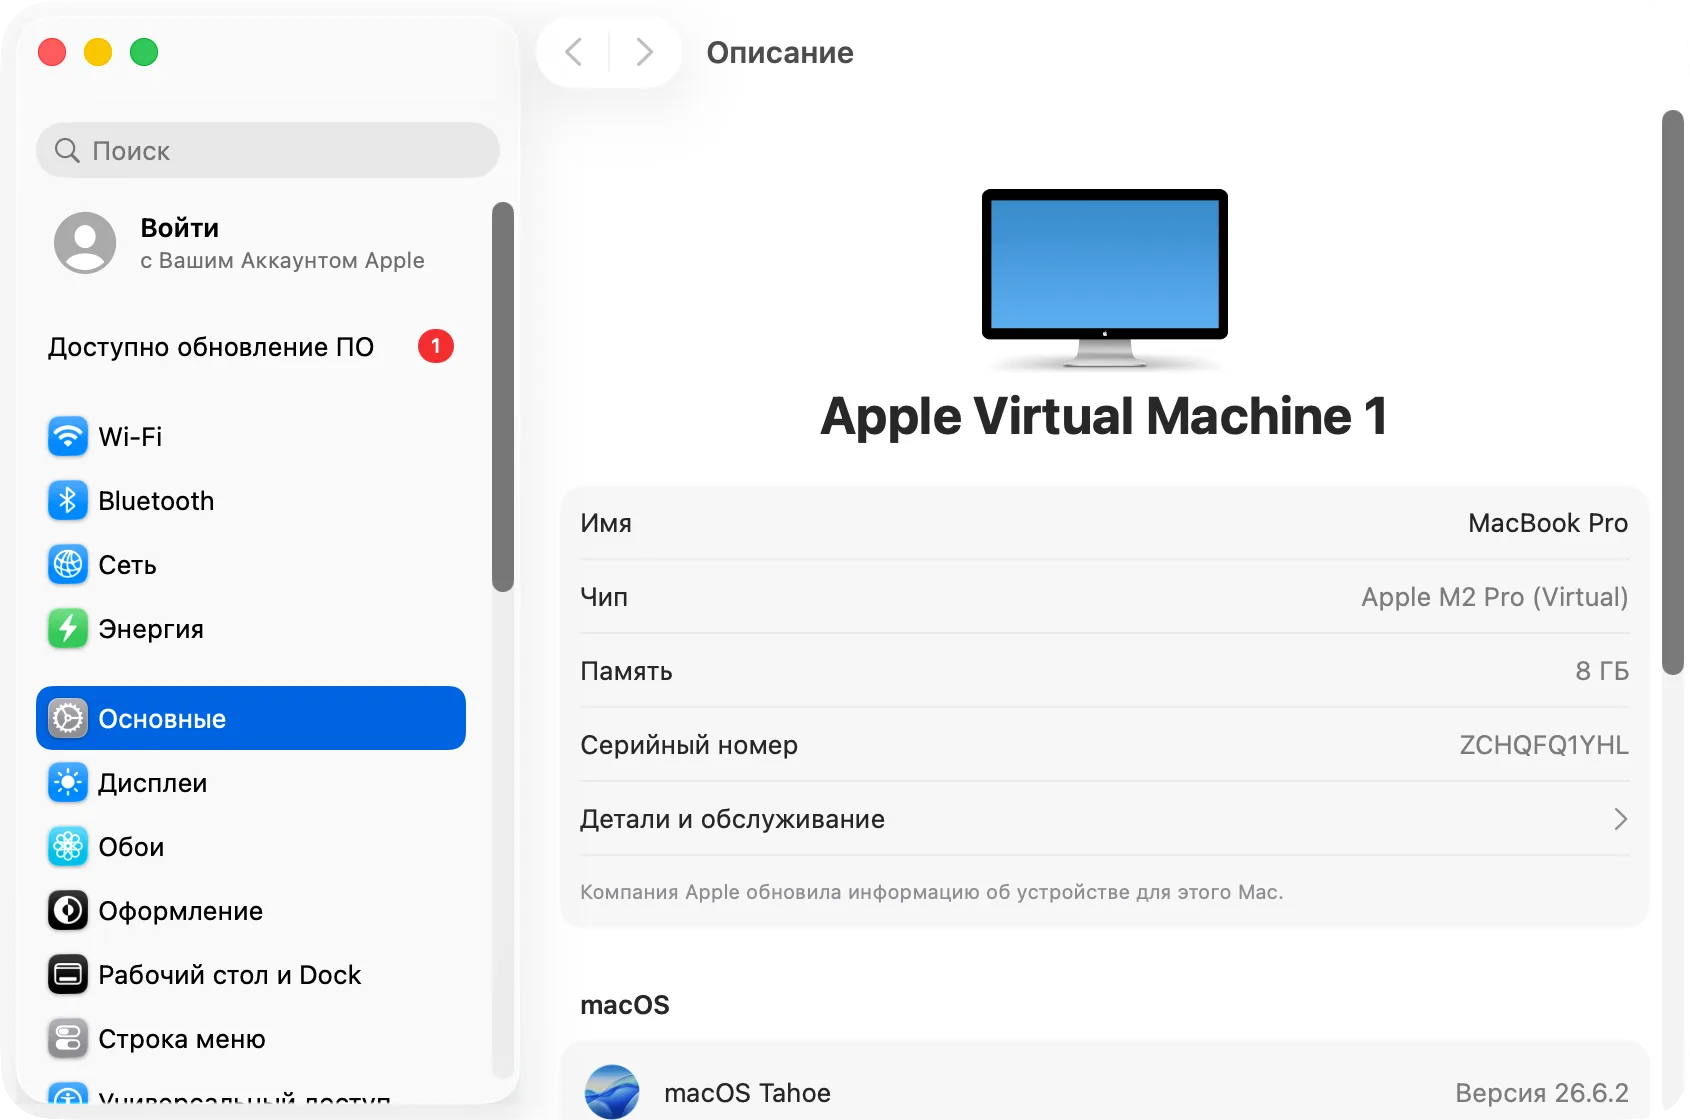
Task: Select Wi-Fi label in the sidebar
Action: click(x=130, y=437)
